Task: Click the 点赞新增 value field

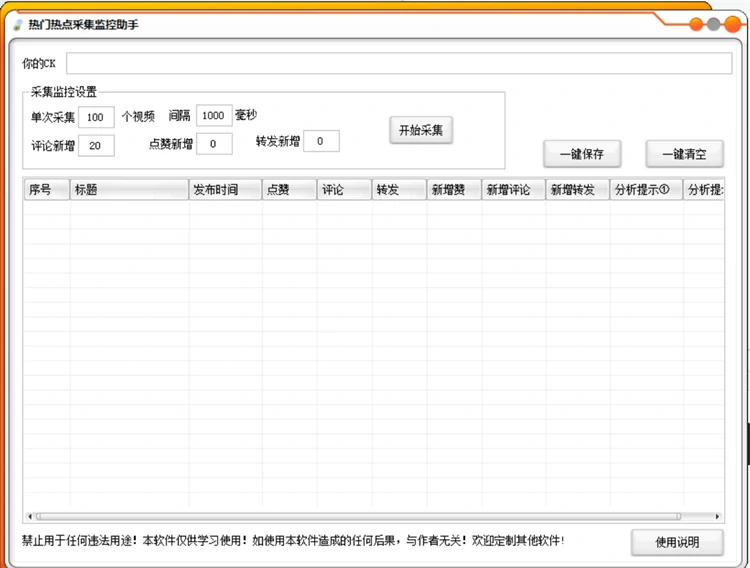Action: [x=214, y=144]
